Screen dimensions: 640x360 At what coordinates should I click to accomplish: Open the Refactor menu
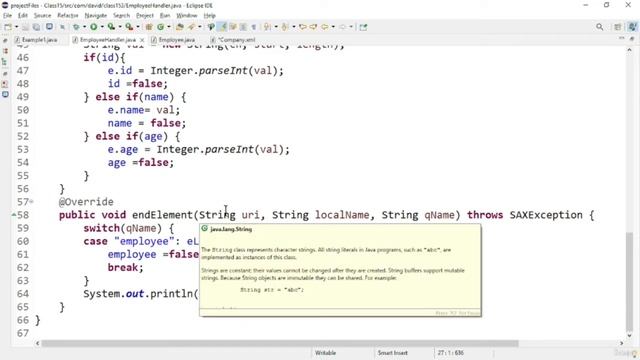click(x=68, y=16)
